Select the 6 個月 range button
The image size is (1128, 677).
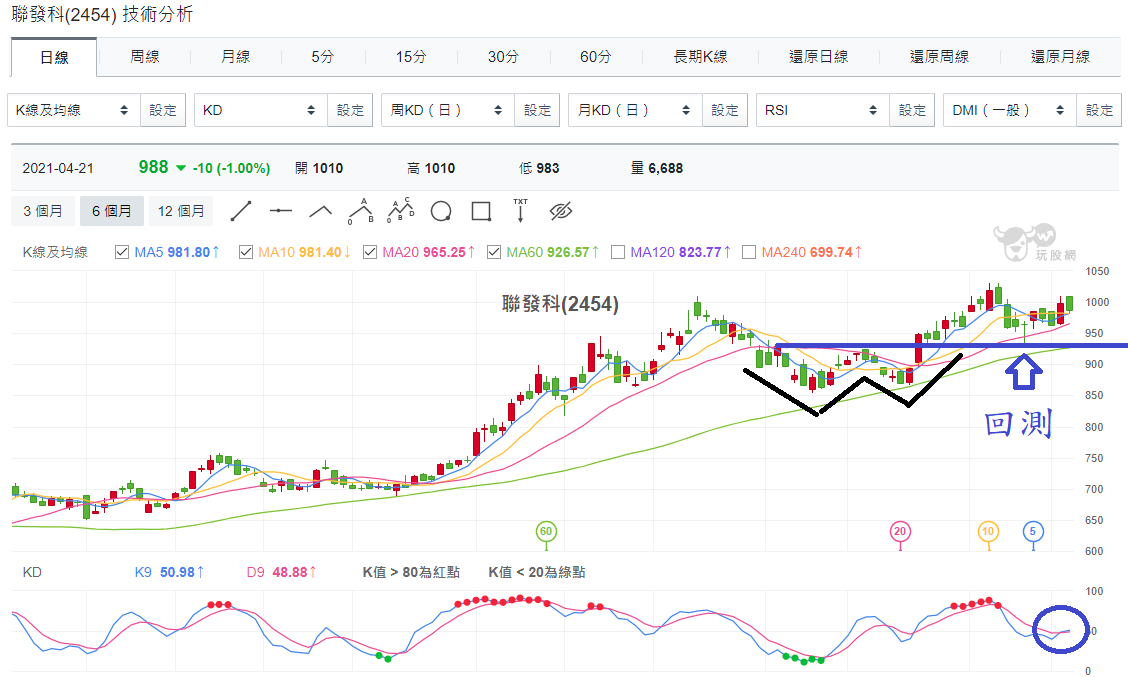(x=112, y=211)
